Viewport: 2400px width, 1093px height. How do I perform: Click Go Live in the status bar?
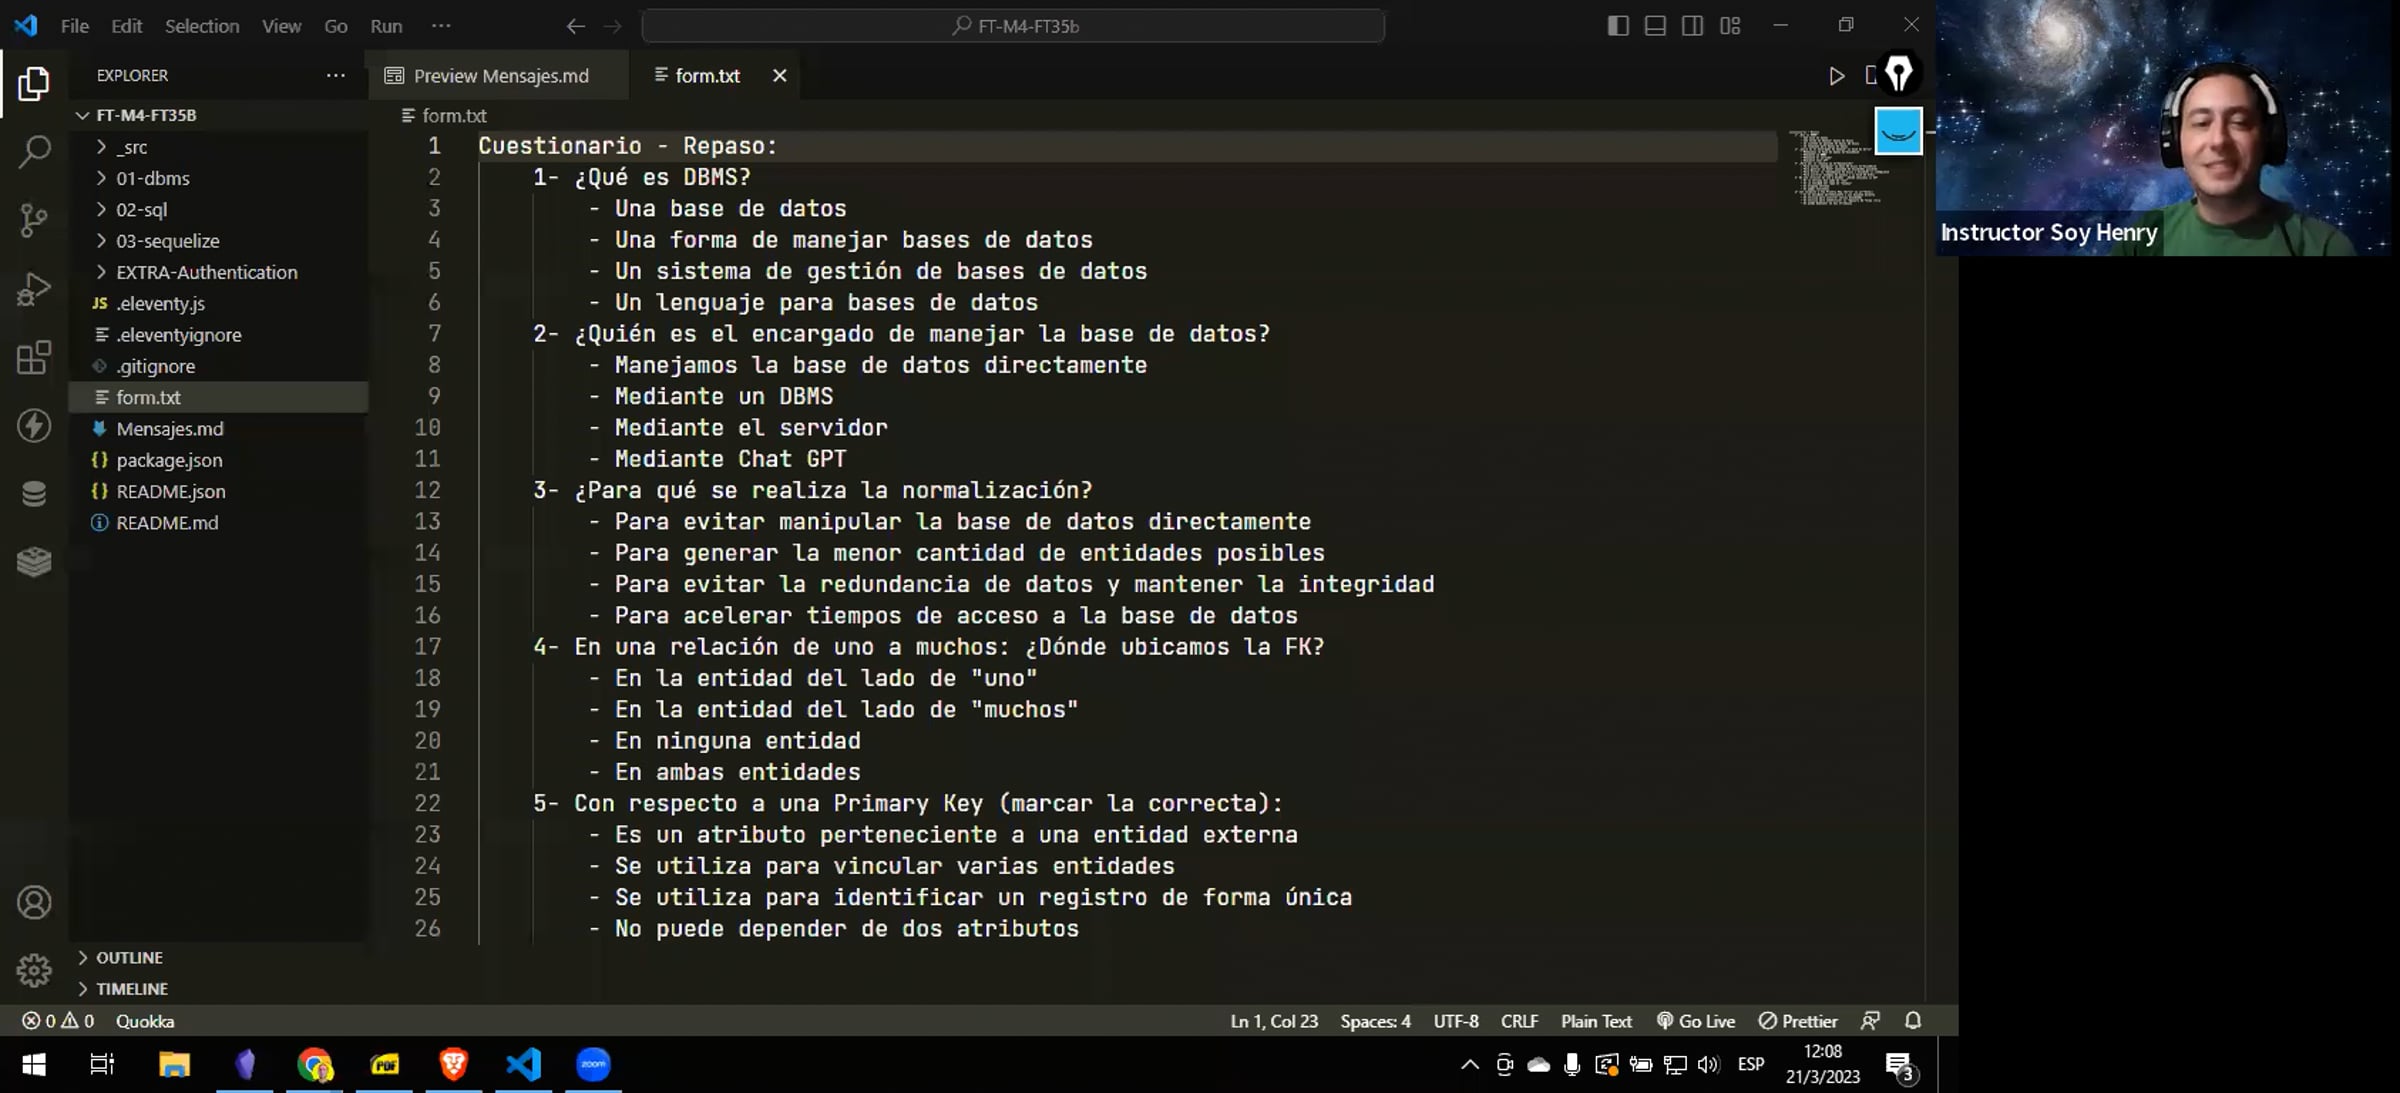tap(1696, 1021)
